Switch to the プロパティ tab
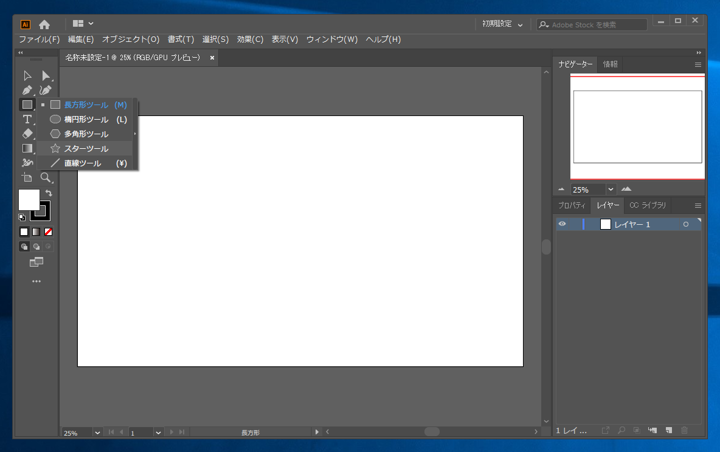Screen dimensions: 720x452 click(572, 205)
